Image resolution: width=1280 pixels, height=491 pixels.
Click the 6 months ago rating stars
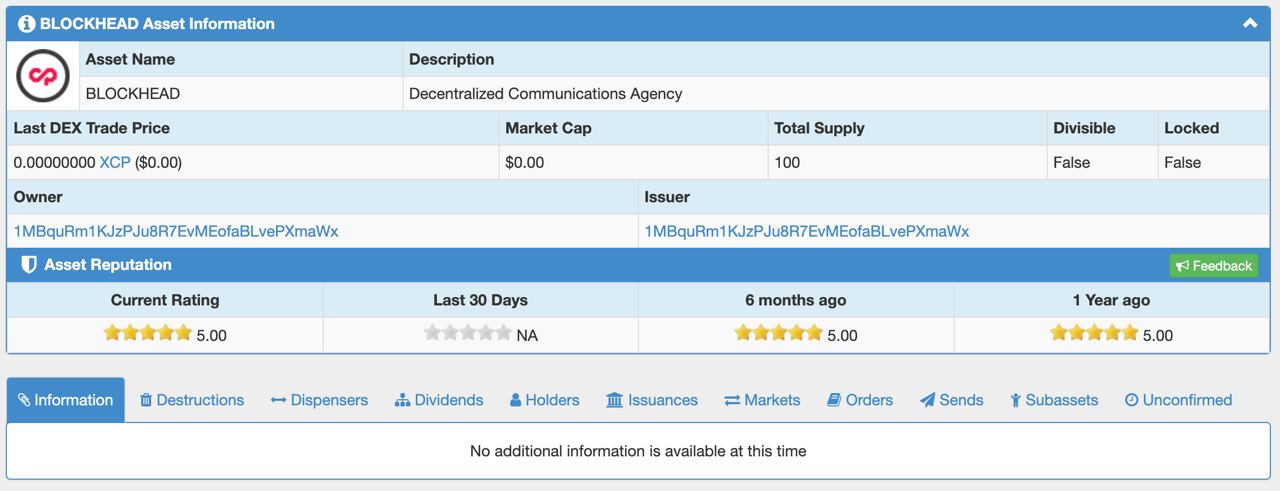click(x=778, y=333)
